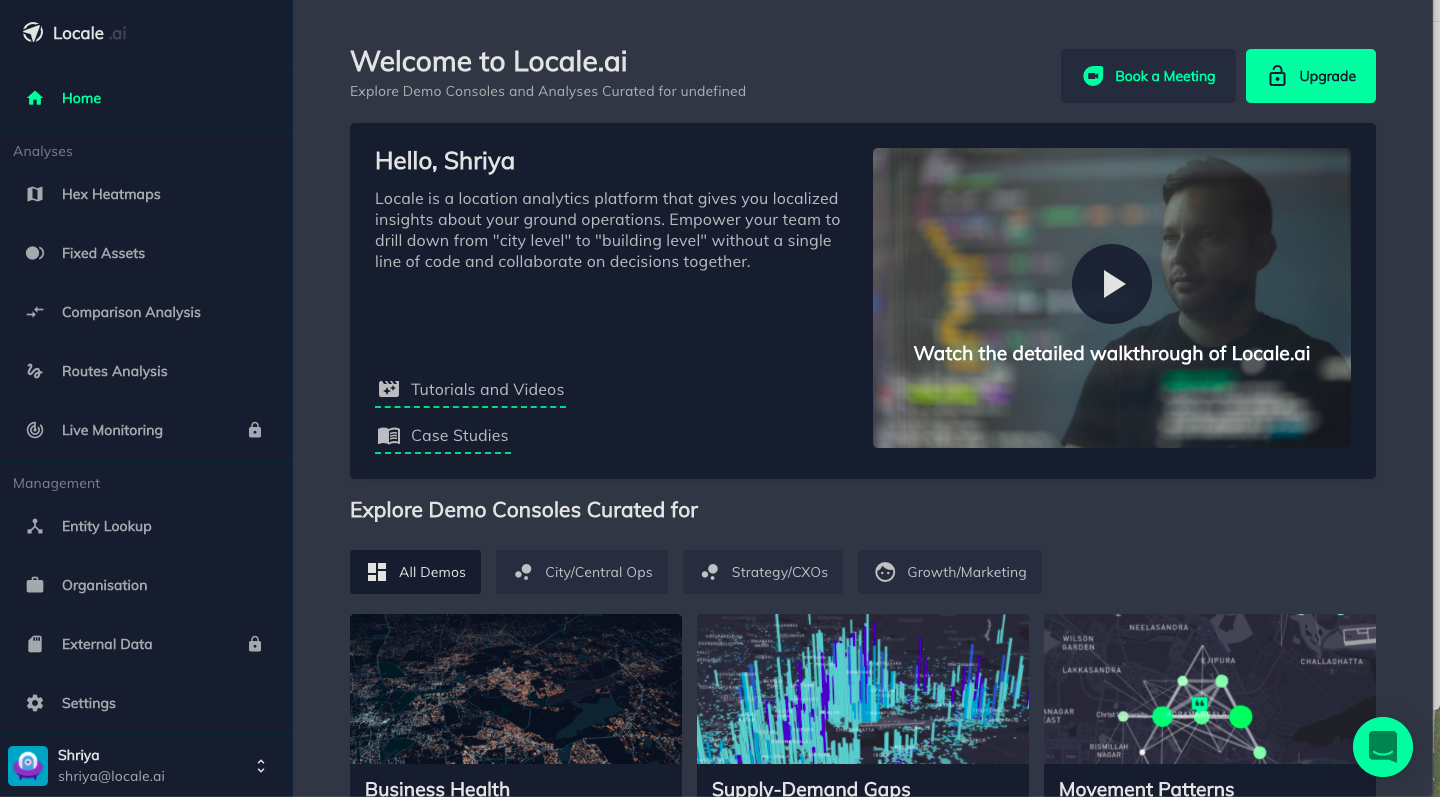Image resolution: width=1440 pixels, height=797 pixels.
Task: Open Settings page
Action: coord(146,703)
